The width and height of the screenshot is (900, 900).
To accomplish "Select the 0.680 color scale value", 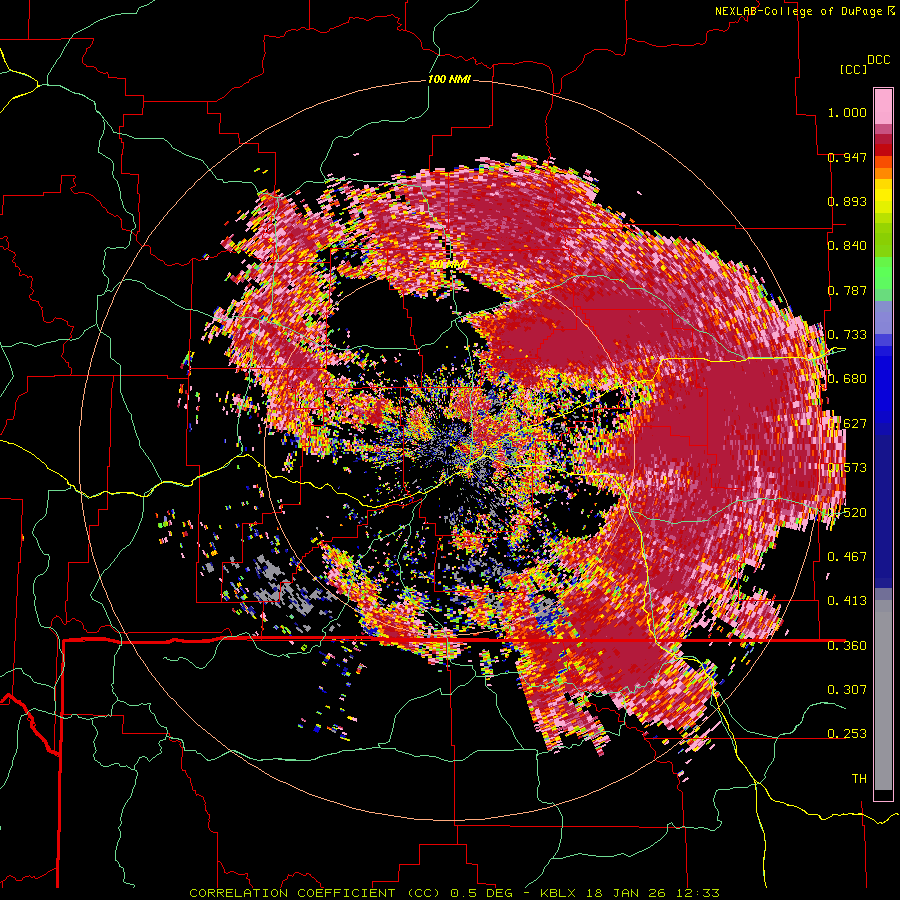I will [x=847, y=378].
